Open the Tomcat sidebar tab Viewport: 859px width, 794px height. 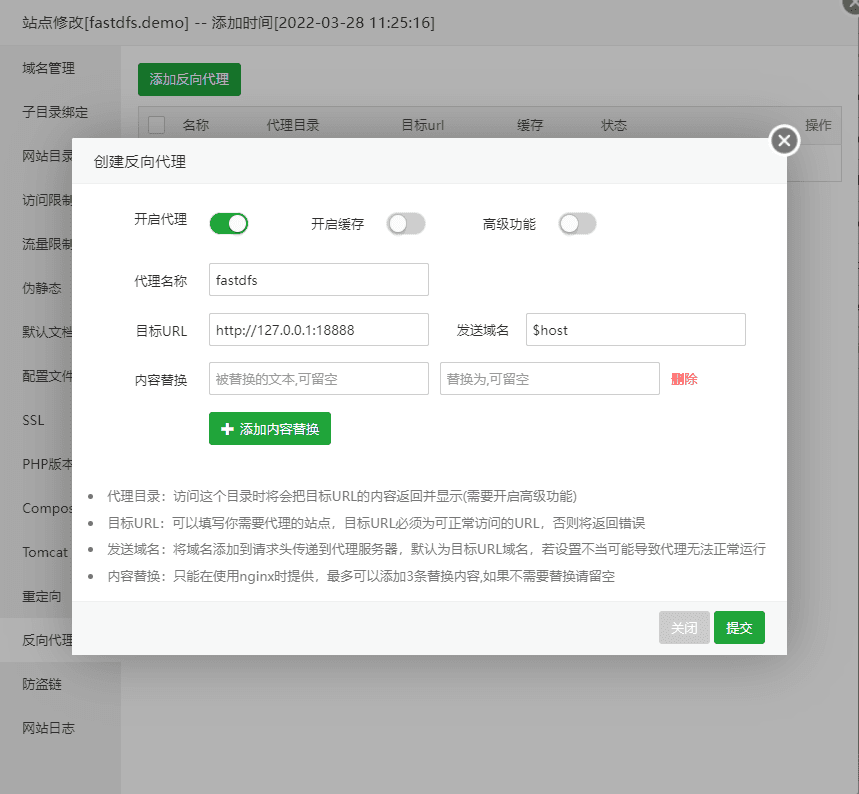coord(36,552)
